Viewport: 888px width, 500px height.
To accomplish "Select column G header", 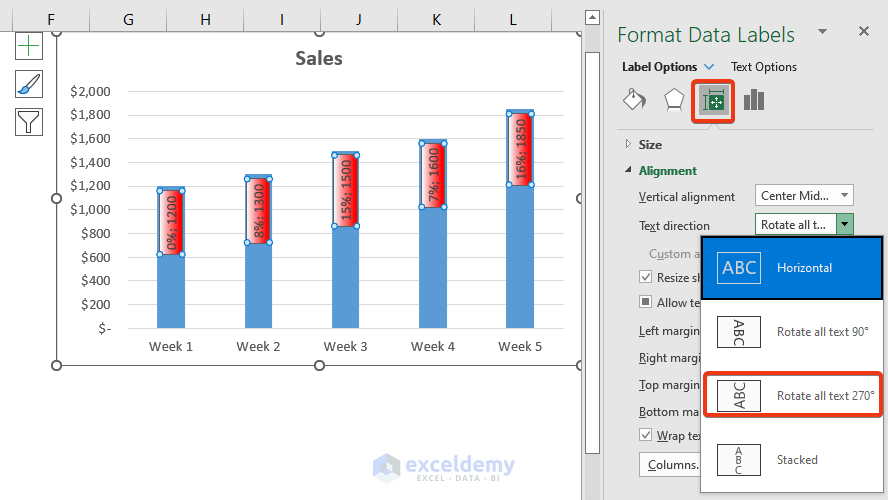I will [x=129, y=20].
